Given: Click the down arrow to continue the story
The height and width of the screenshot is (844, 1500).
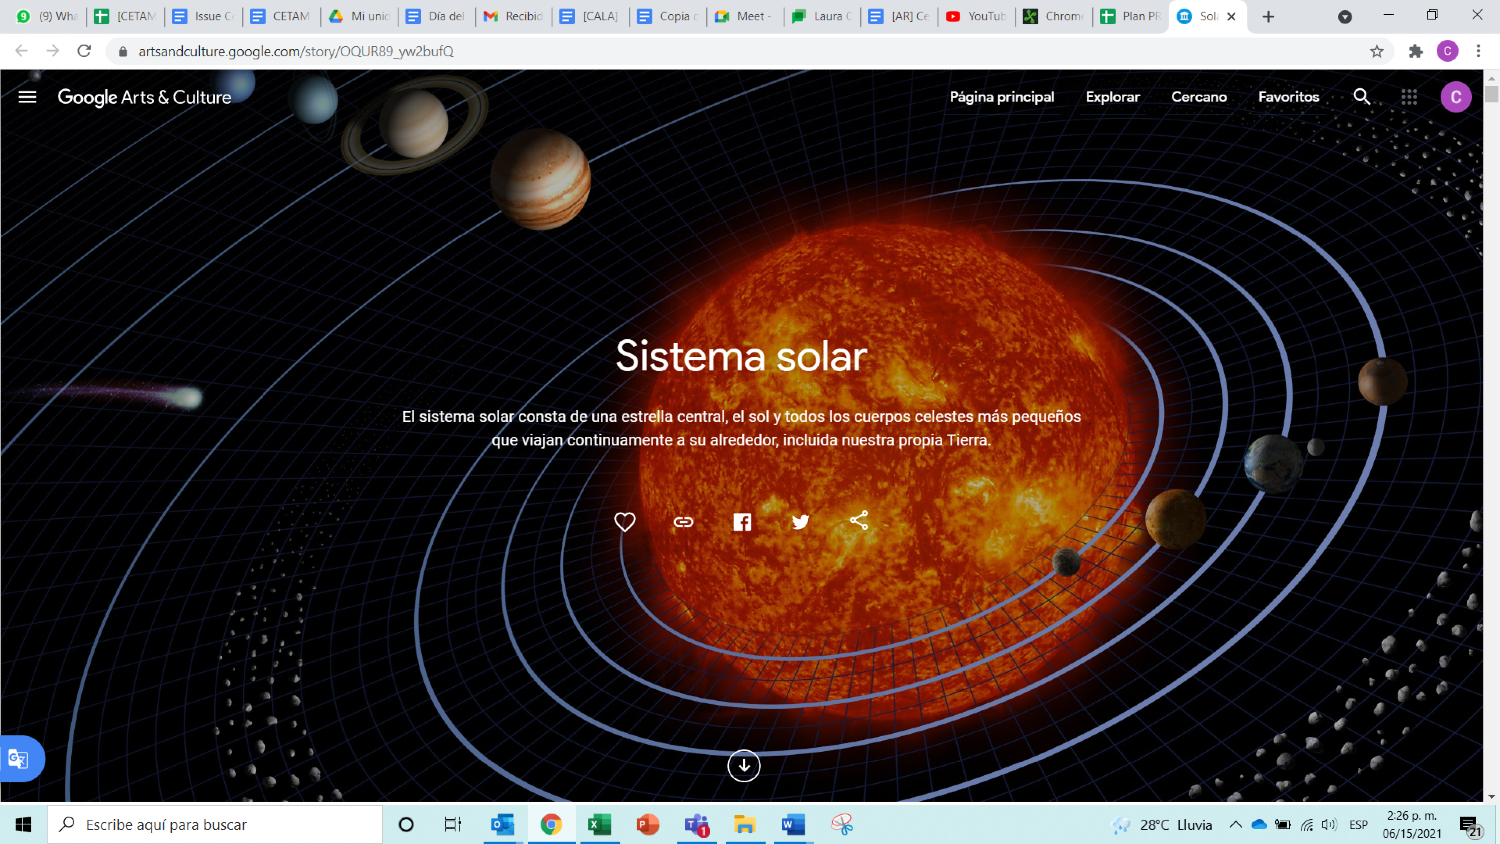Looking at the screenshot, I should point(743,766).
